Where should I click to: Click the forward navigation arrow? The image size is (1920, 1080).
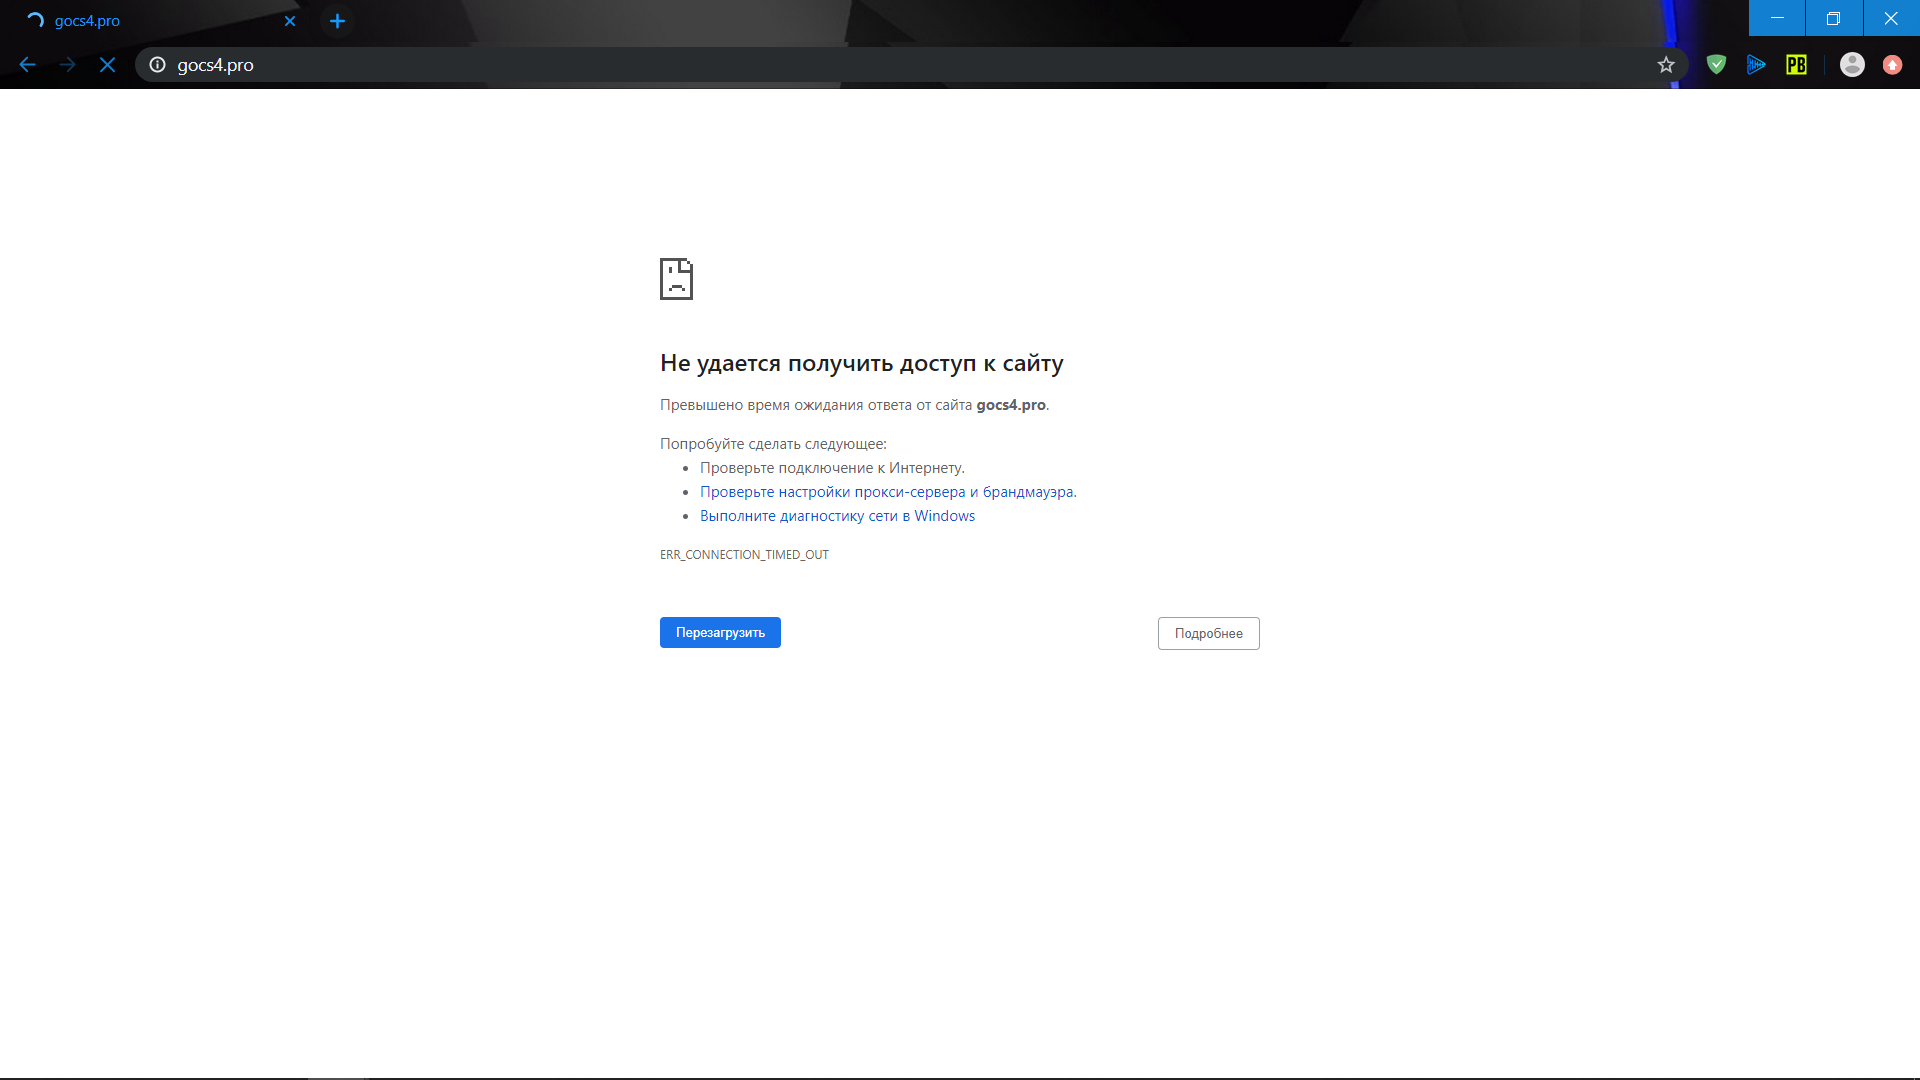[x=67, y=65]
